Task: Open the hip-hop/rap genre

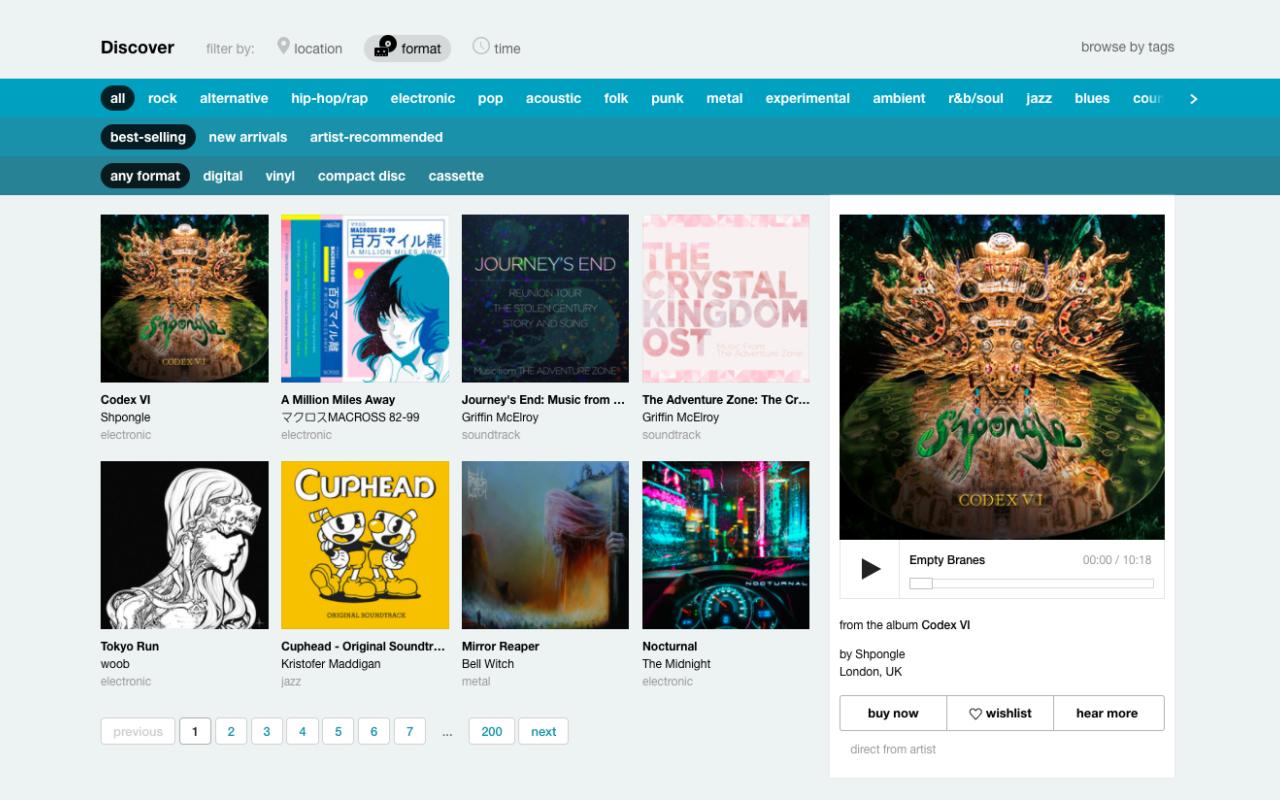Action: (330, 98)
